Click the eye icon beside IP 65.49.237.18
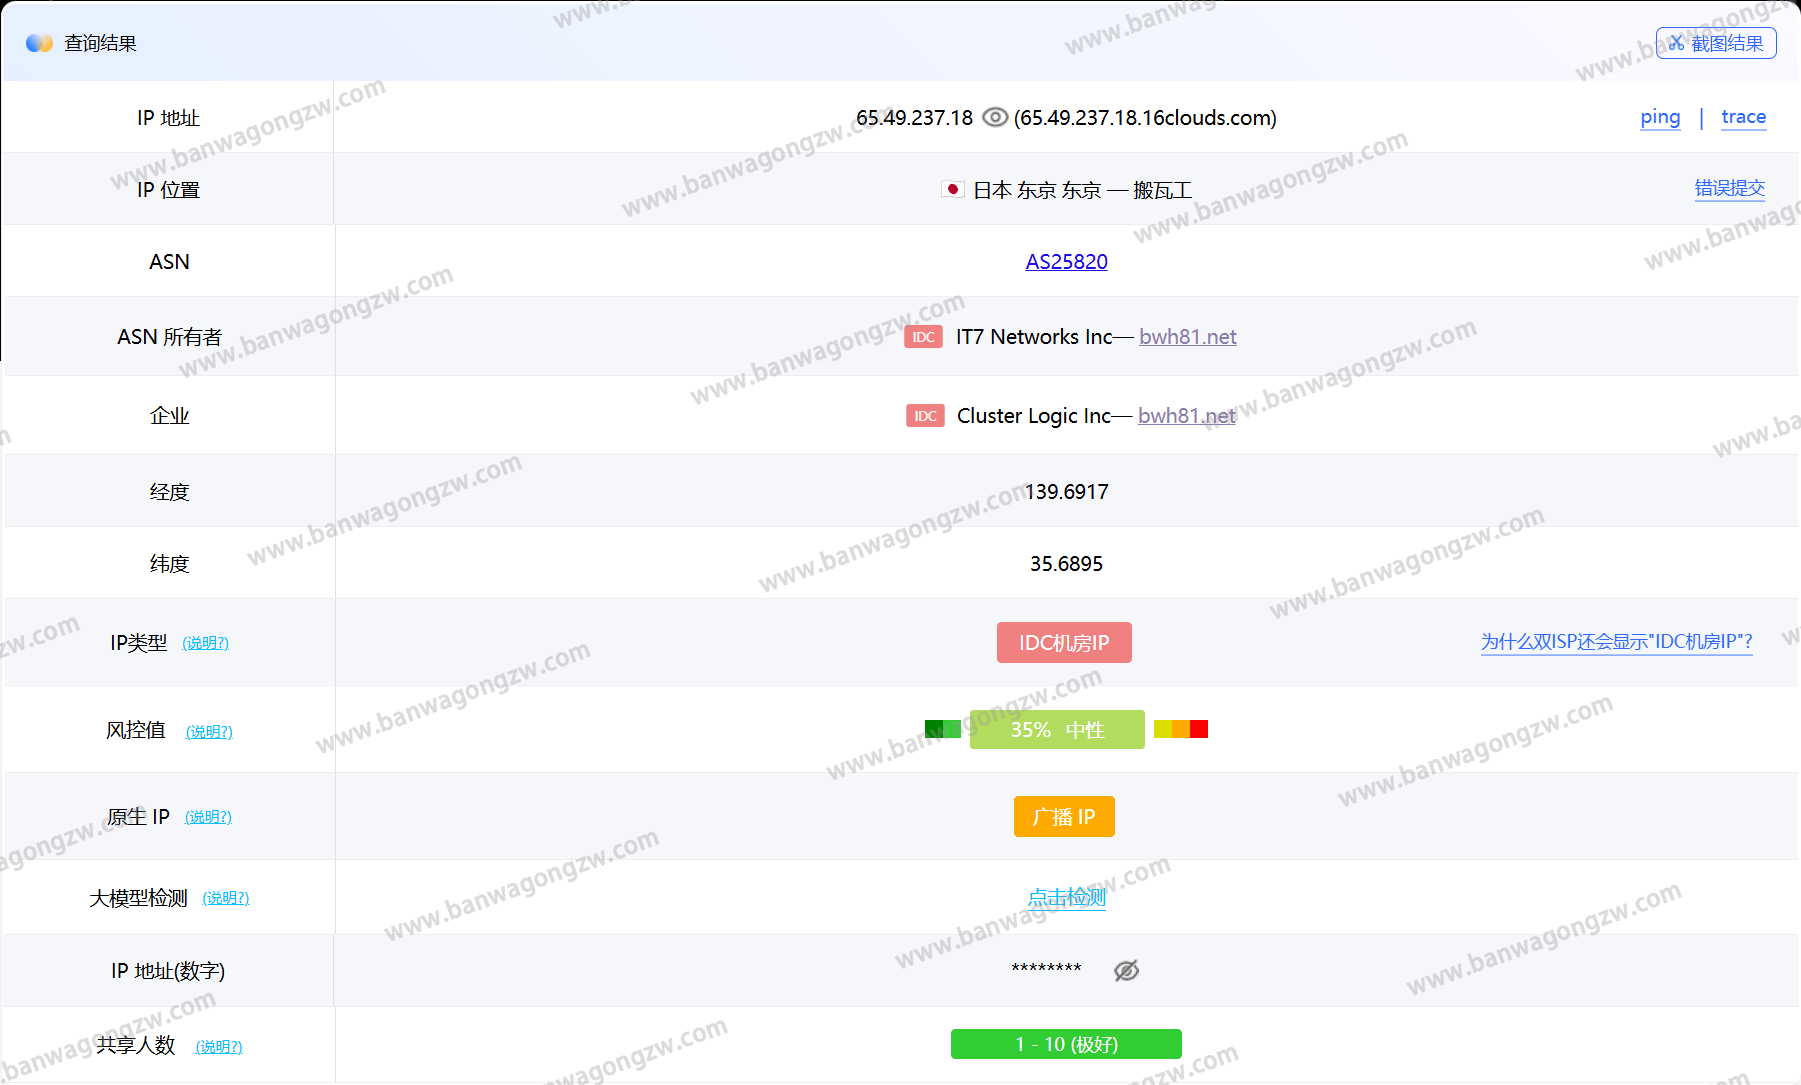Image resolution: width=1801 pixels, height=1085 pixels. tap(994, 118)
